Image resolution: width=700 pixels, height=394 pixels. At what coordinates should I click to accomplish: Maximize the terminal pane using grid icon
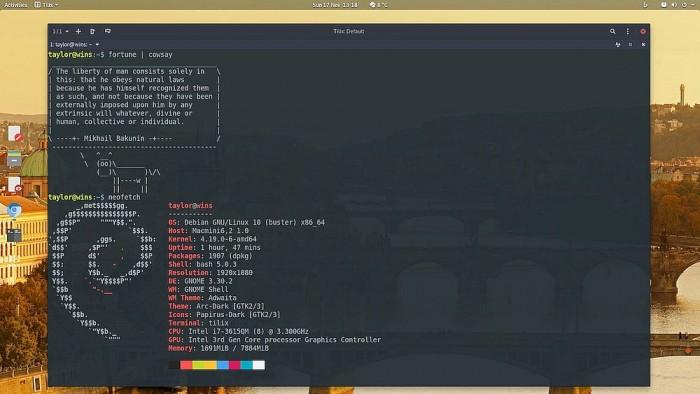point(630,45)
